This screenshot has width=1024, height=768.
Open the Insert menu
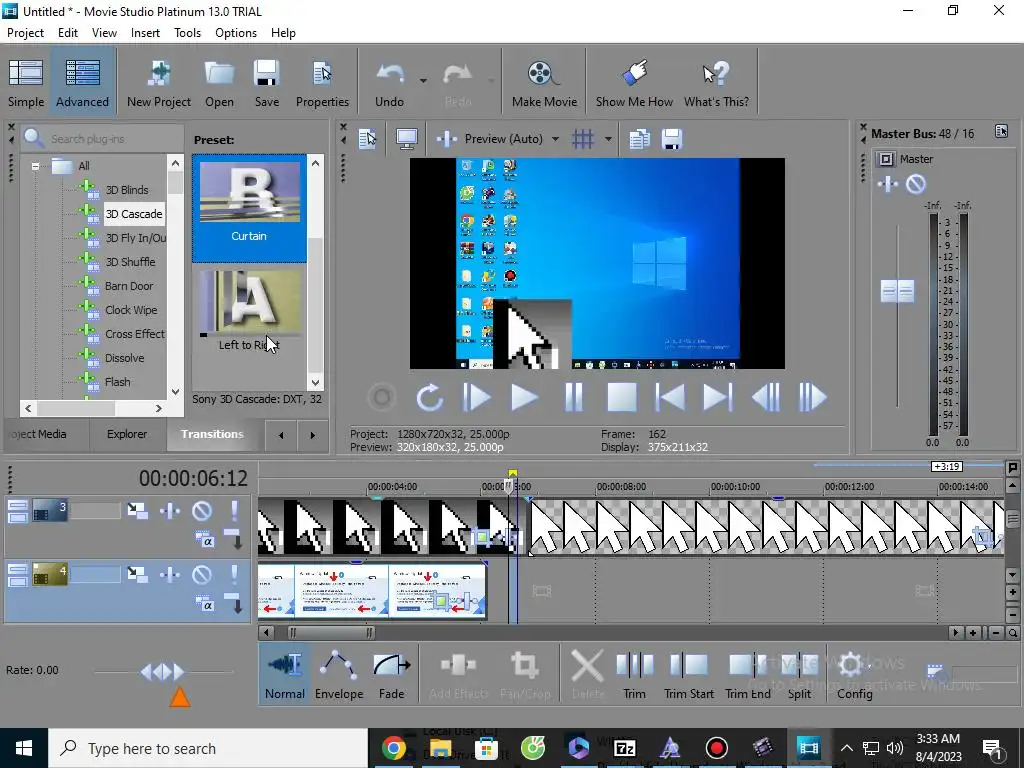tap(145, 33)
